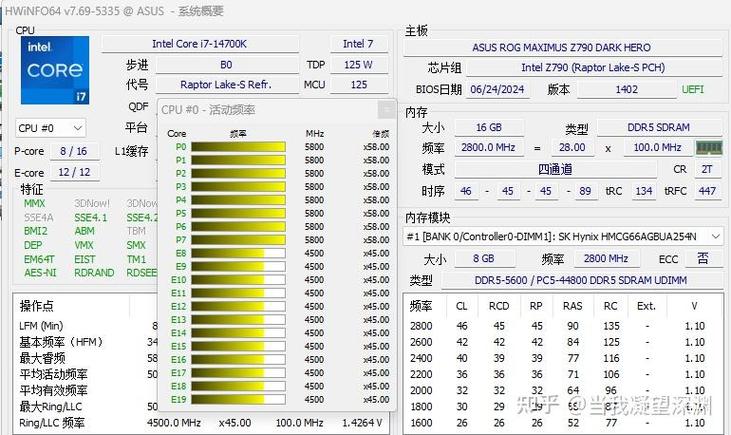Click the 28.00 memory multiplier value

pos(572,148)
